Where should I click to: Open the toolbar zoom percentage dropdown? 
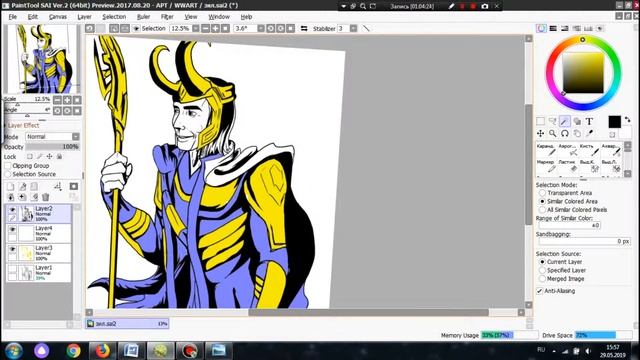tap(196, 28)
